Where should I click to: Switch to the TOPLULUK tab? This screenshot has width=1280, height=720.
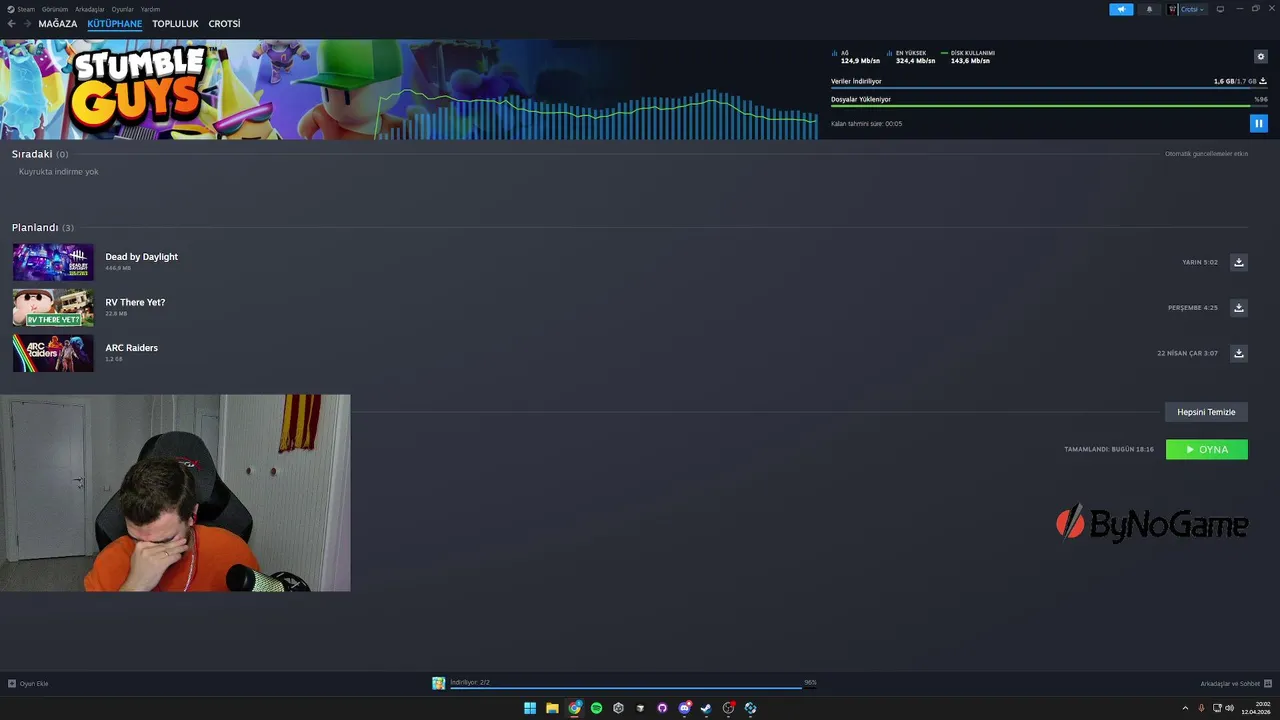pyautogui.click(x=175, y=24)
